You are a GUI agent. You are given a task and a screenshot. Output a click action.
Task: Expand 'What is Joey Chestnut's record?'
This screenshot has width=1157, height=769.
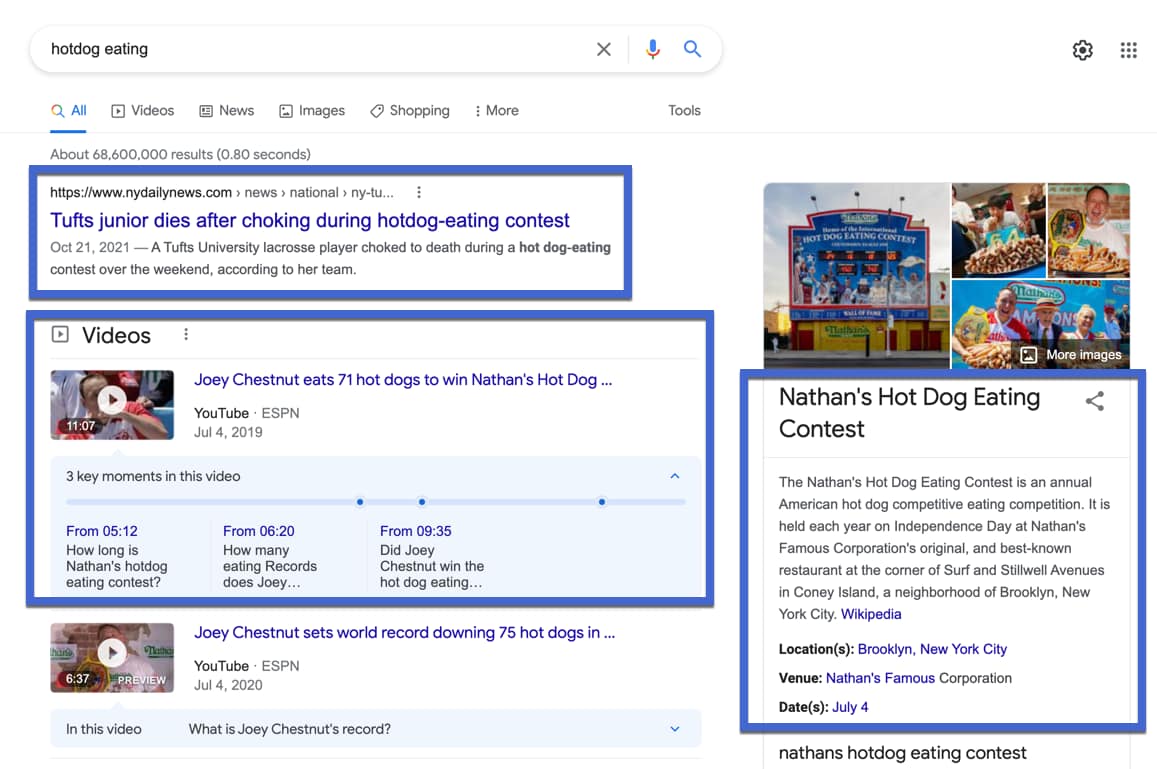coord(675,728)
